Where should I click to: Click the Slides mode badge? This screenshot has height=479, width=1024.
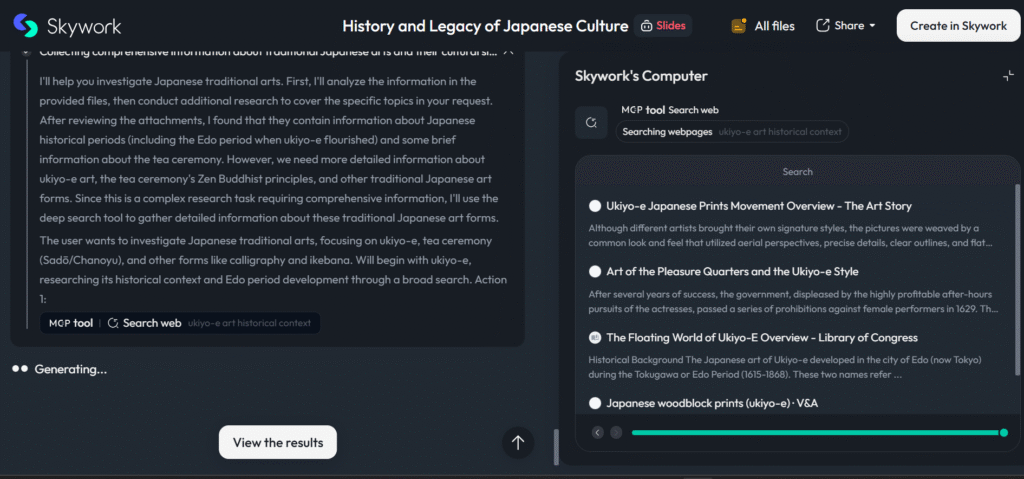click(x=664, y=26)
